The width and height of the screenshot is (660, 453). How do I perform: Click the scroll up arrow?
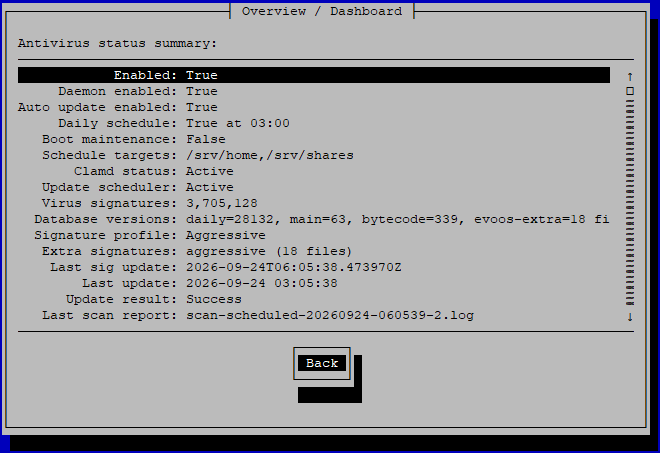pyautogui.click(x=630, y=76)
